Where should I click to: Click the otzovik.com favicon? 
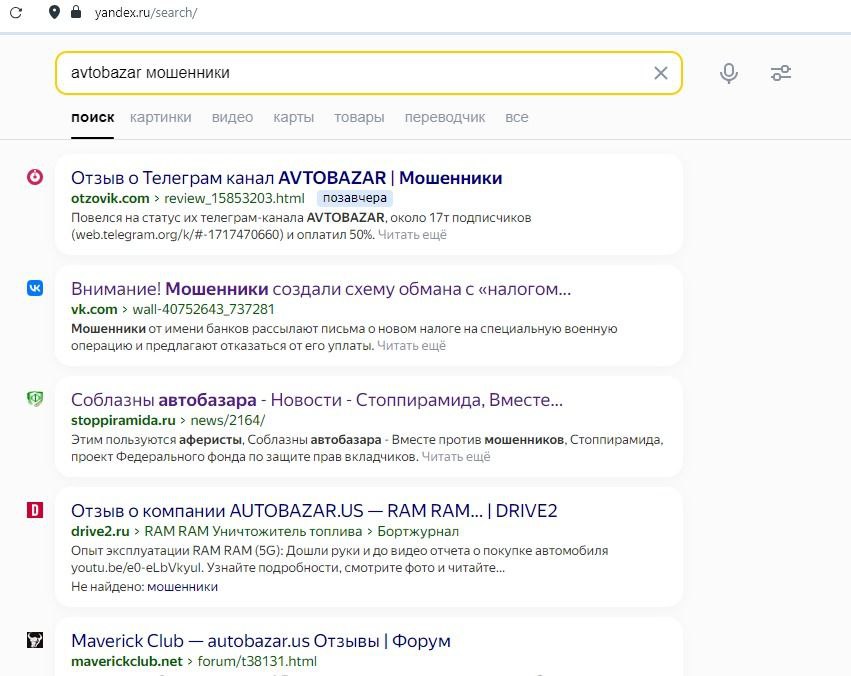tap(35, 177)
